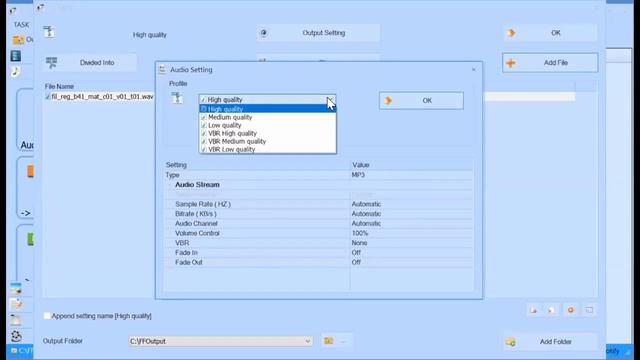Click the plus icon on Add File

511,63
